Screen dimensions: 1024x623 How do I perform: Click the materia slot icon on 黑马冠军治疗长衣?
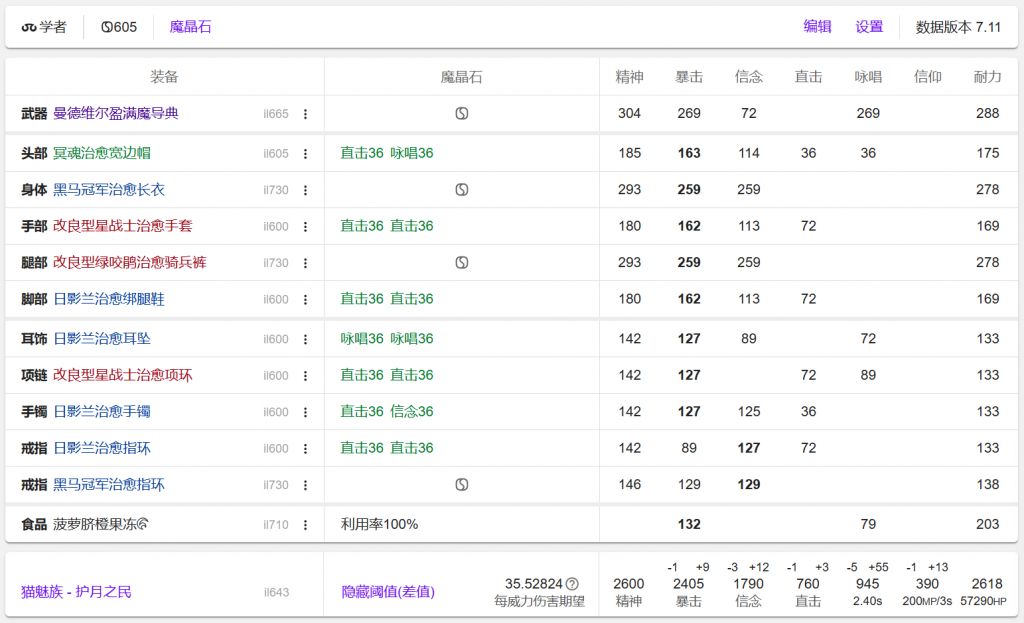(x=460, y=188)
